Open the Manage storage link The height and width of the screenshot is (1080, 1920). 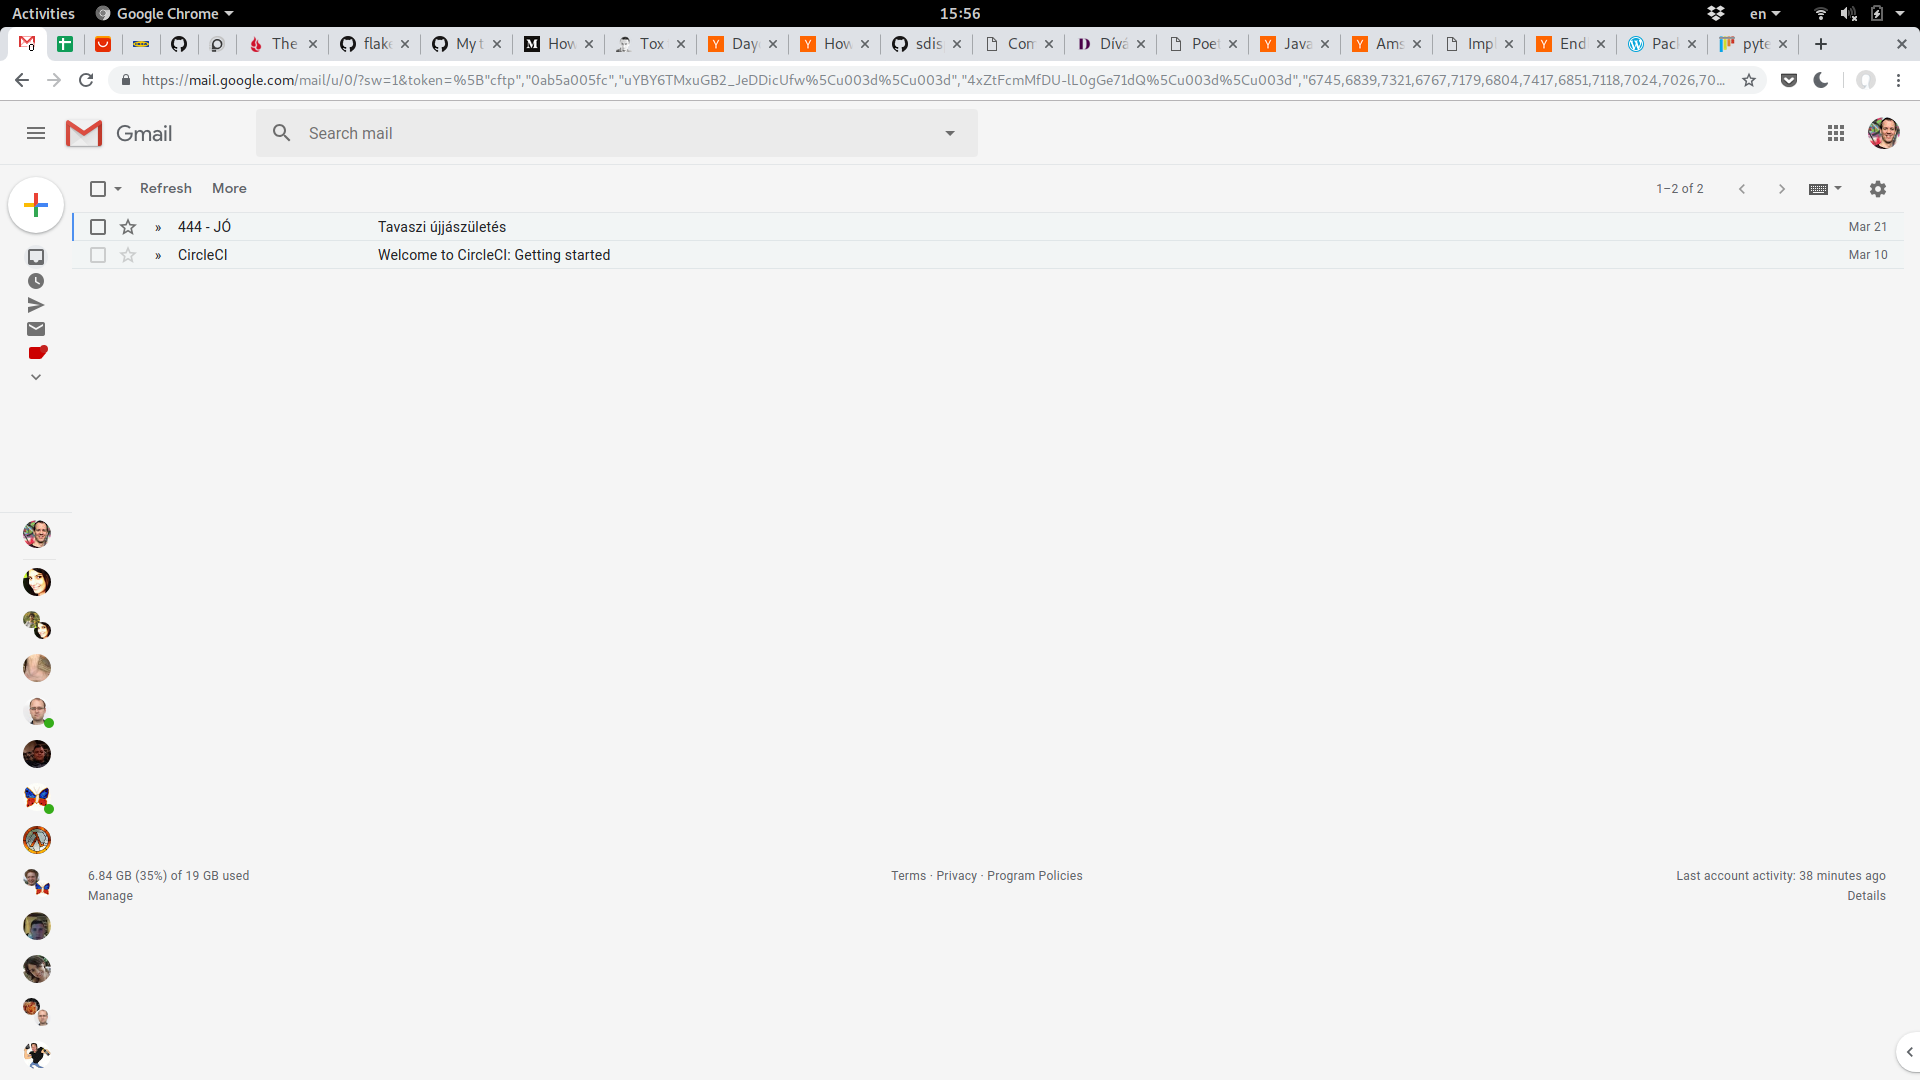110,896
